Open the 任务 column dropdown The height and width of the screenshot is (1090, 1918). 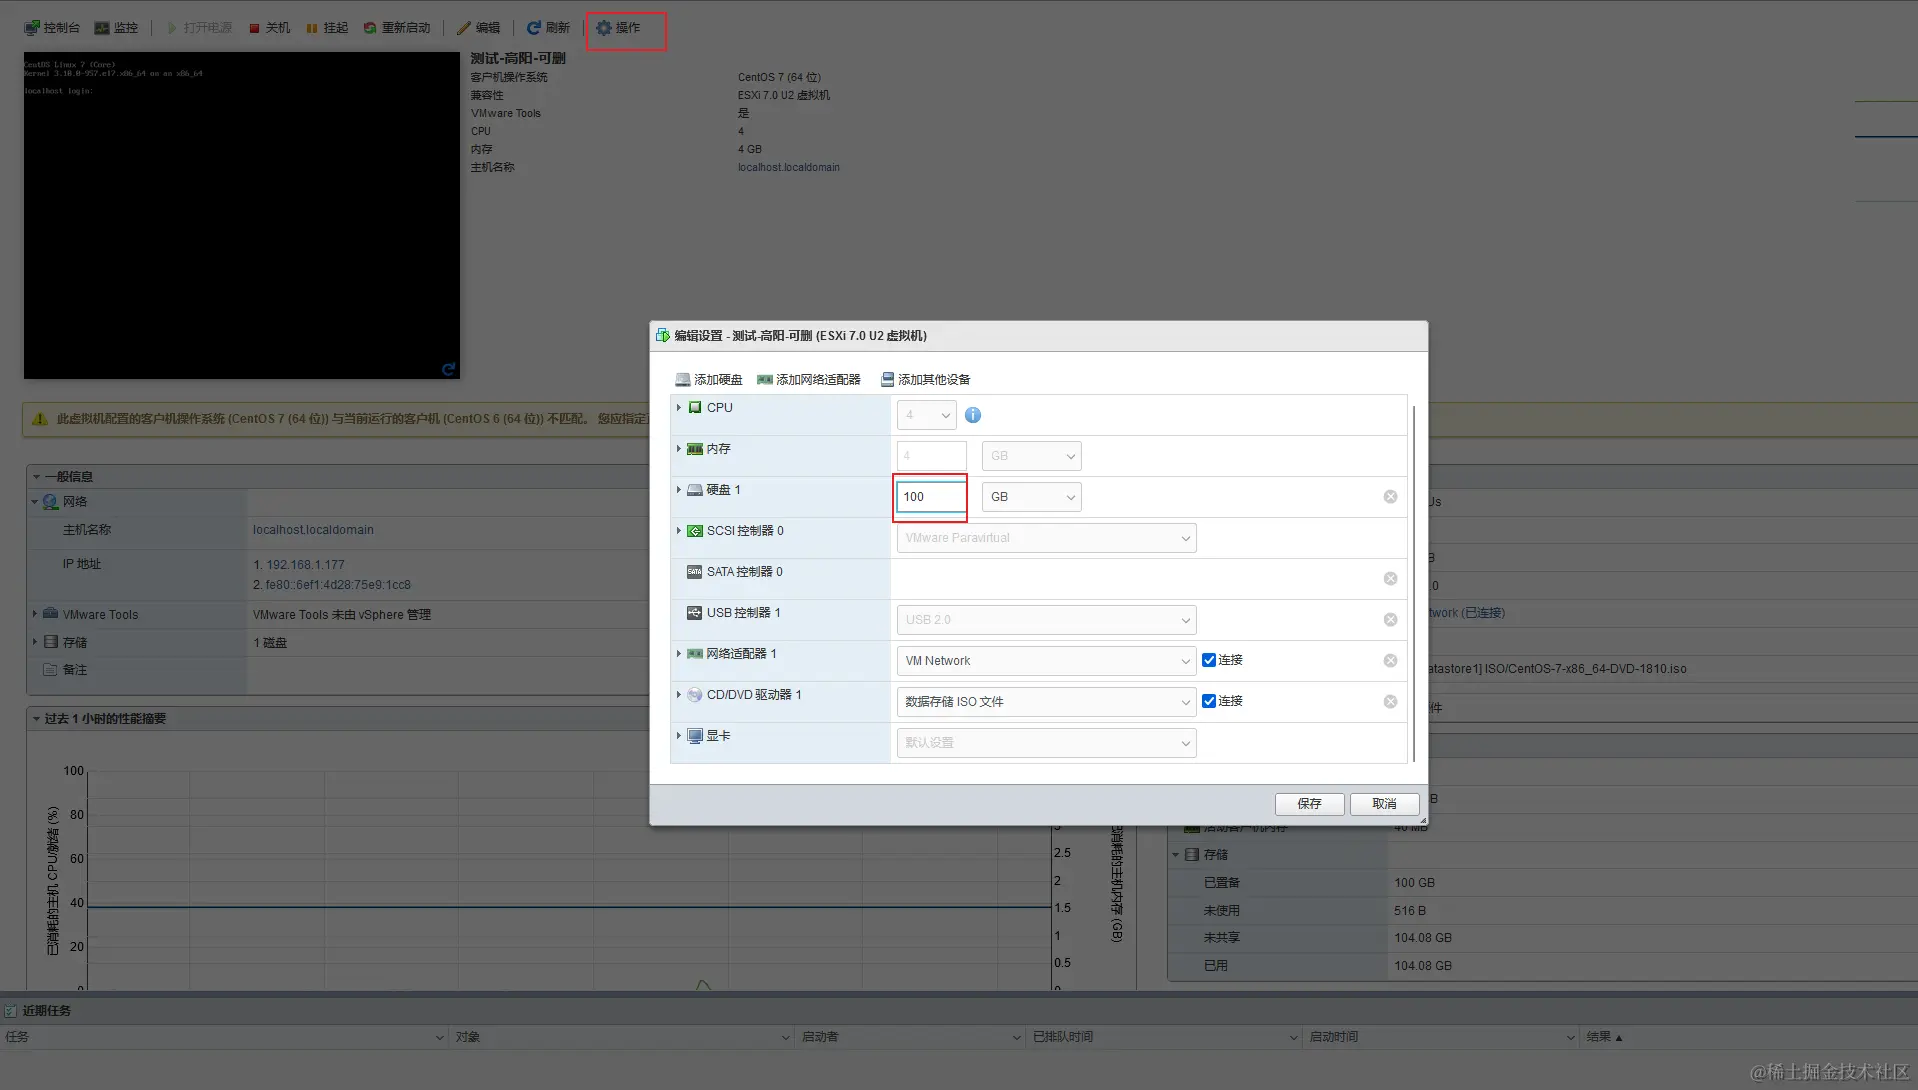440,1038
